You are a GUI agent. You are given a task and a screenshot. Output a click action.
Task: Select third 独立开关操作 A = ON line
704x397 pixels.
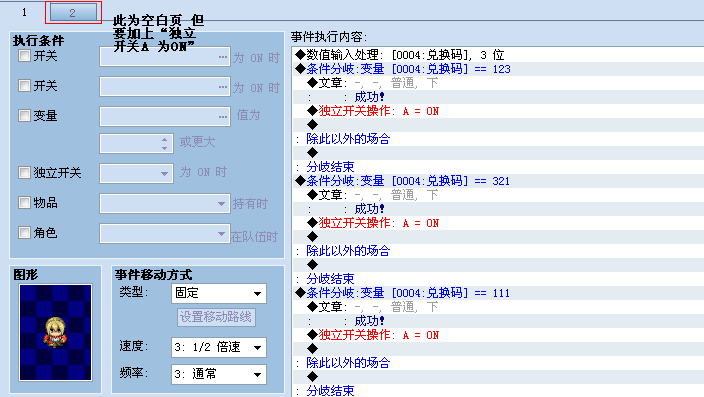tap(498, 335)
